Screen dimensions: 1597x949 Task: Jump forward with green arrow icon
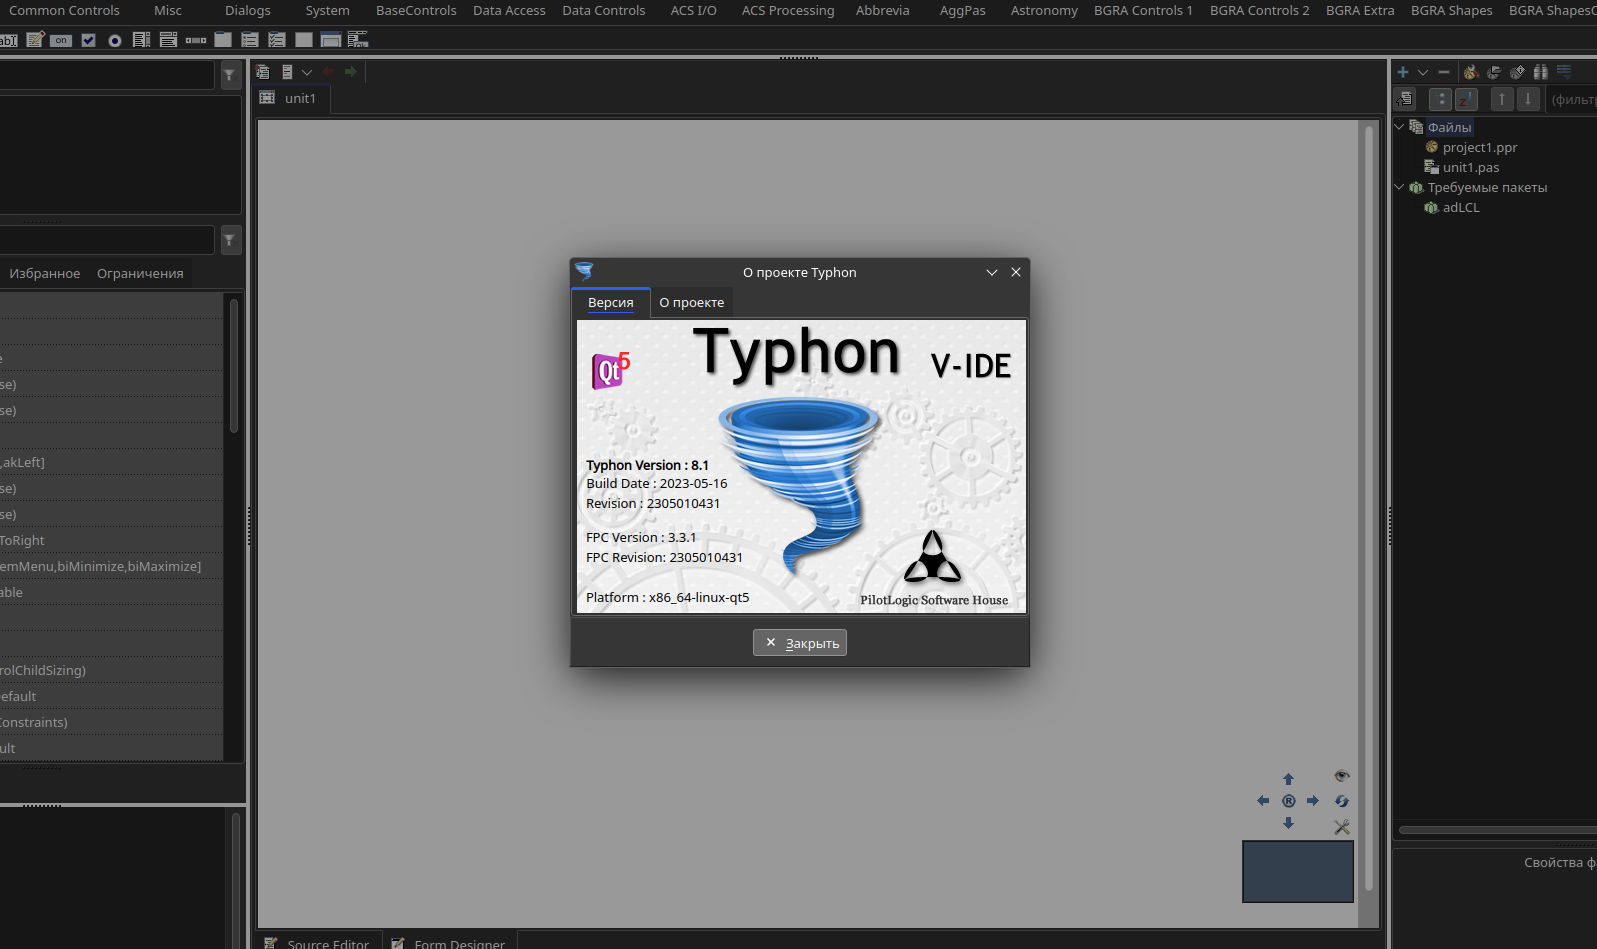tap(351, 72)
